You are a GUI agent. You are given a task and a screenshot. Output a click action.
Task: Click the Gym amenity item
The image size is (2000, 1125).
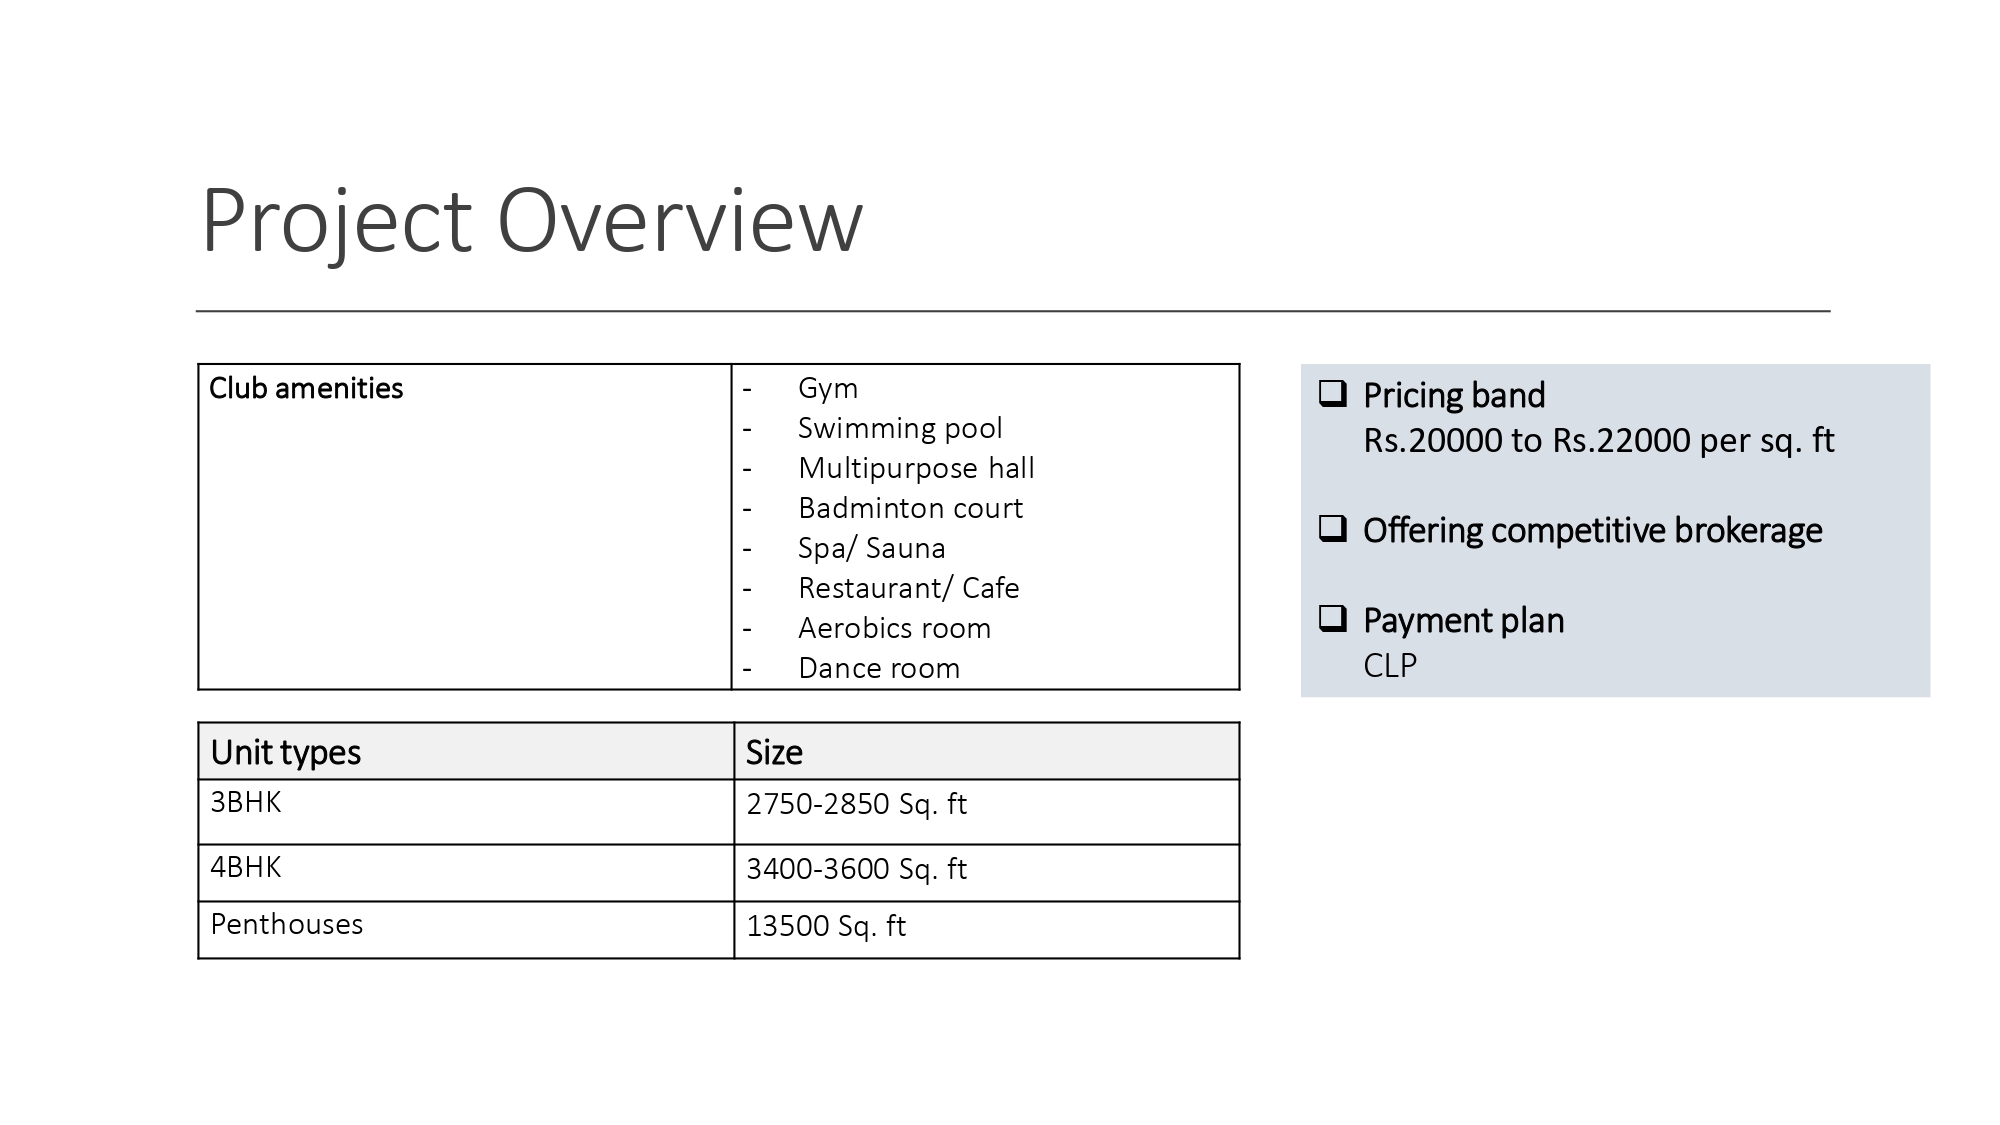[x=827, y=388]
